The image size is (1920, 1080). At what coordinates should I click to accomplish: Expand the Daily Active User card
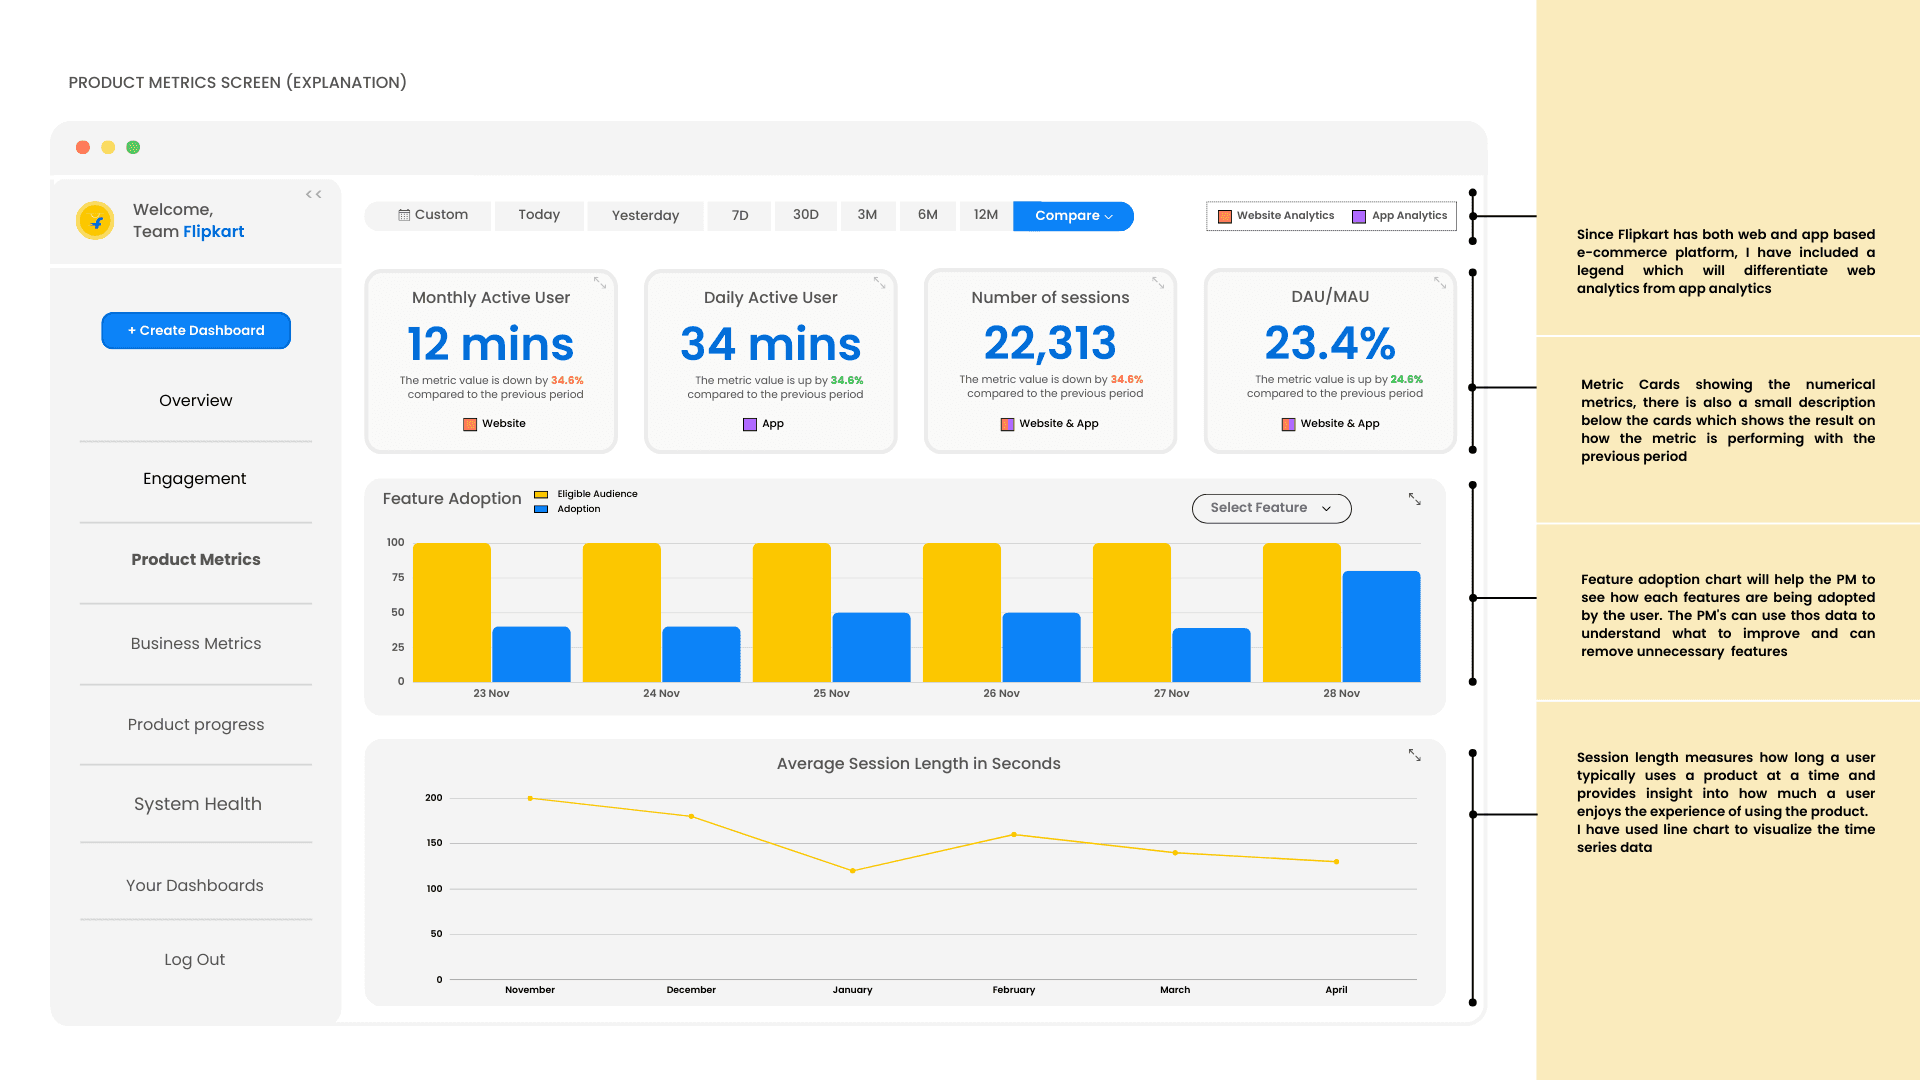(880, 283)
